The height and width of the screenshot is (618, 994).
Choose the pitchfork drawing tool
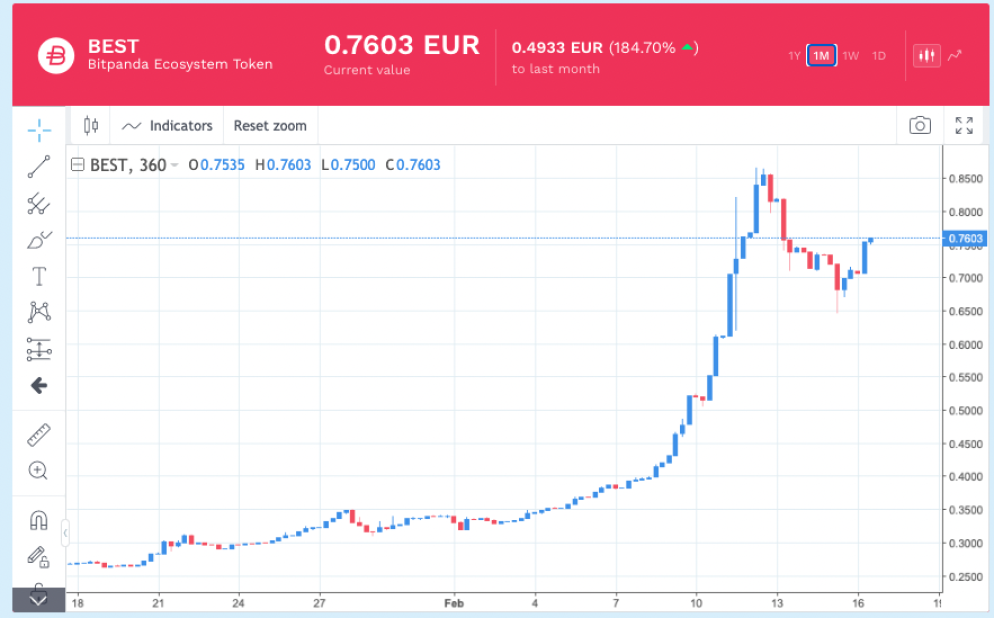39,203
